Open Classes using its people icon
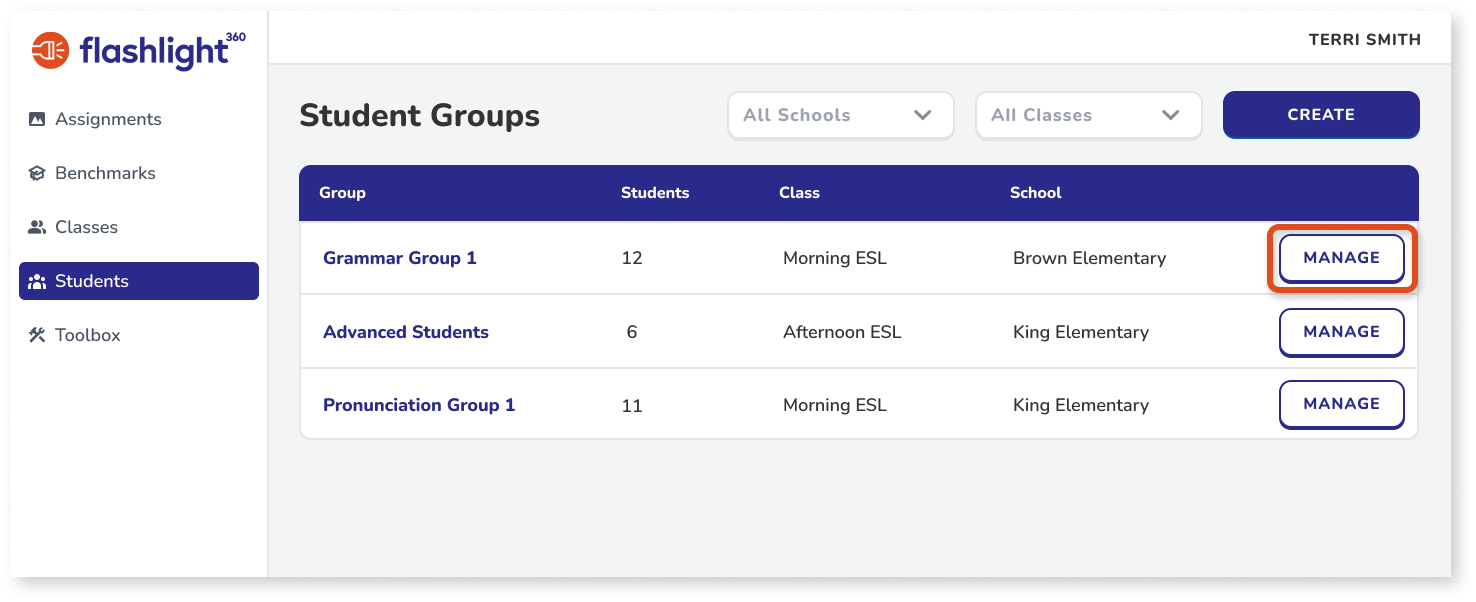Image resolution: width=1476 pixels, height=602 pixels. [37, 226]
